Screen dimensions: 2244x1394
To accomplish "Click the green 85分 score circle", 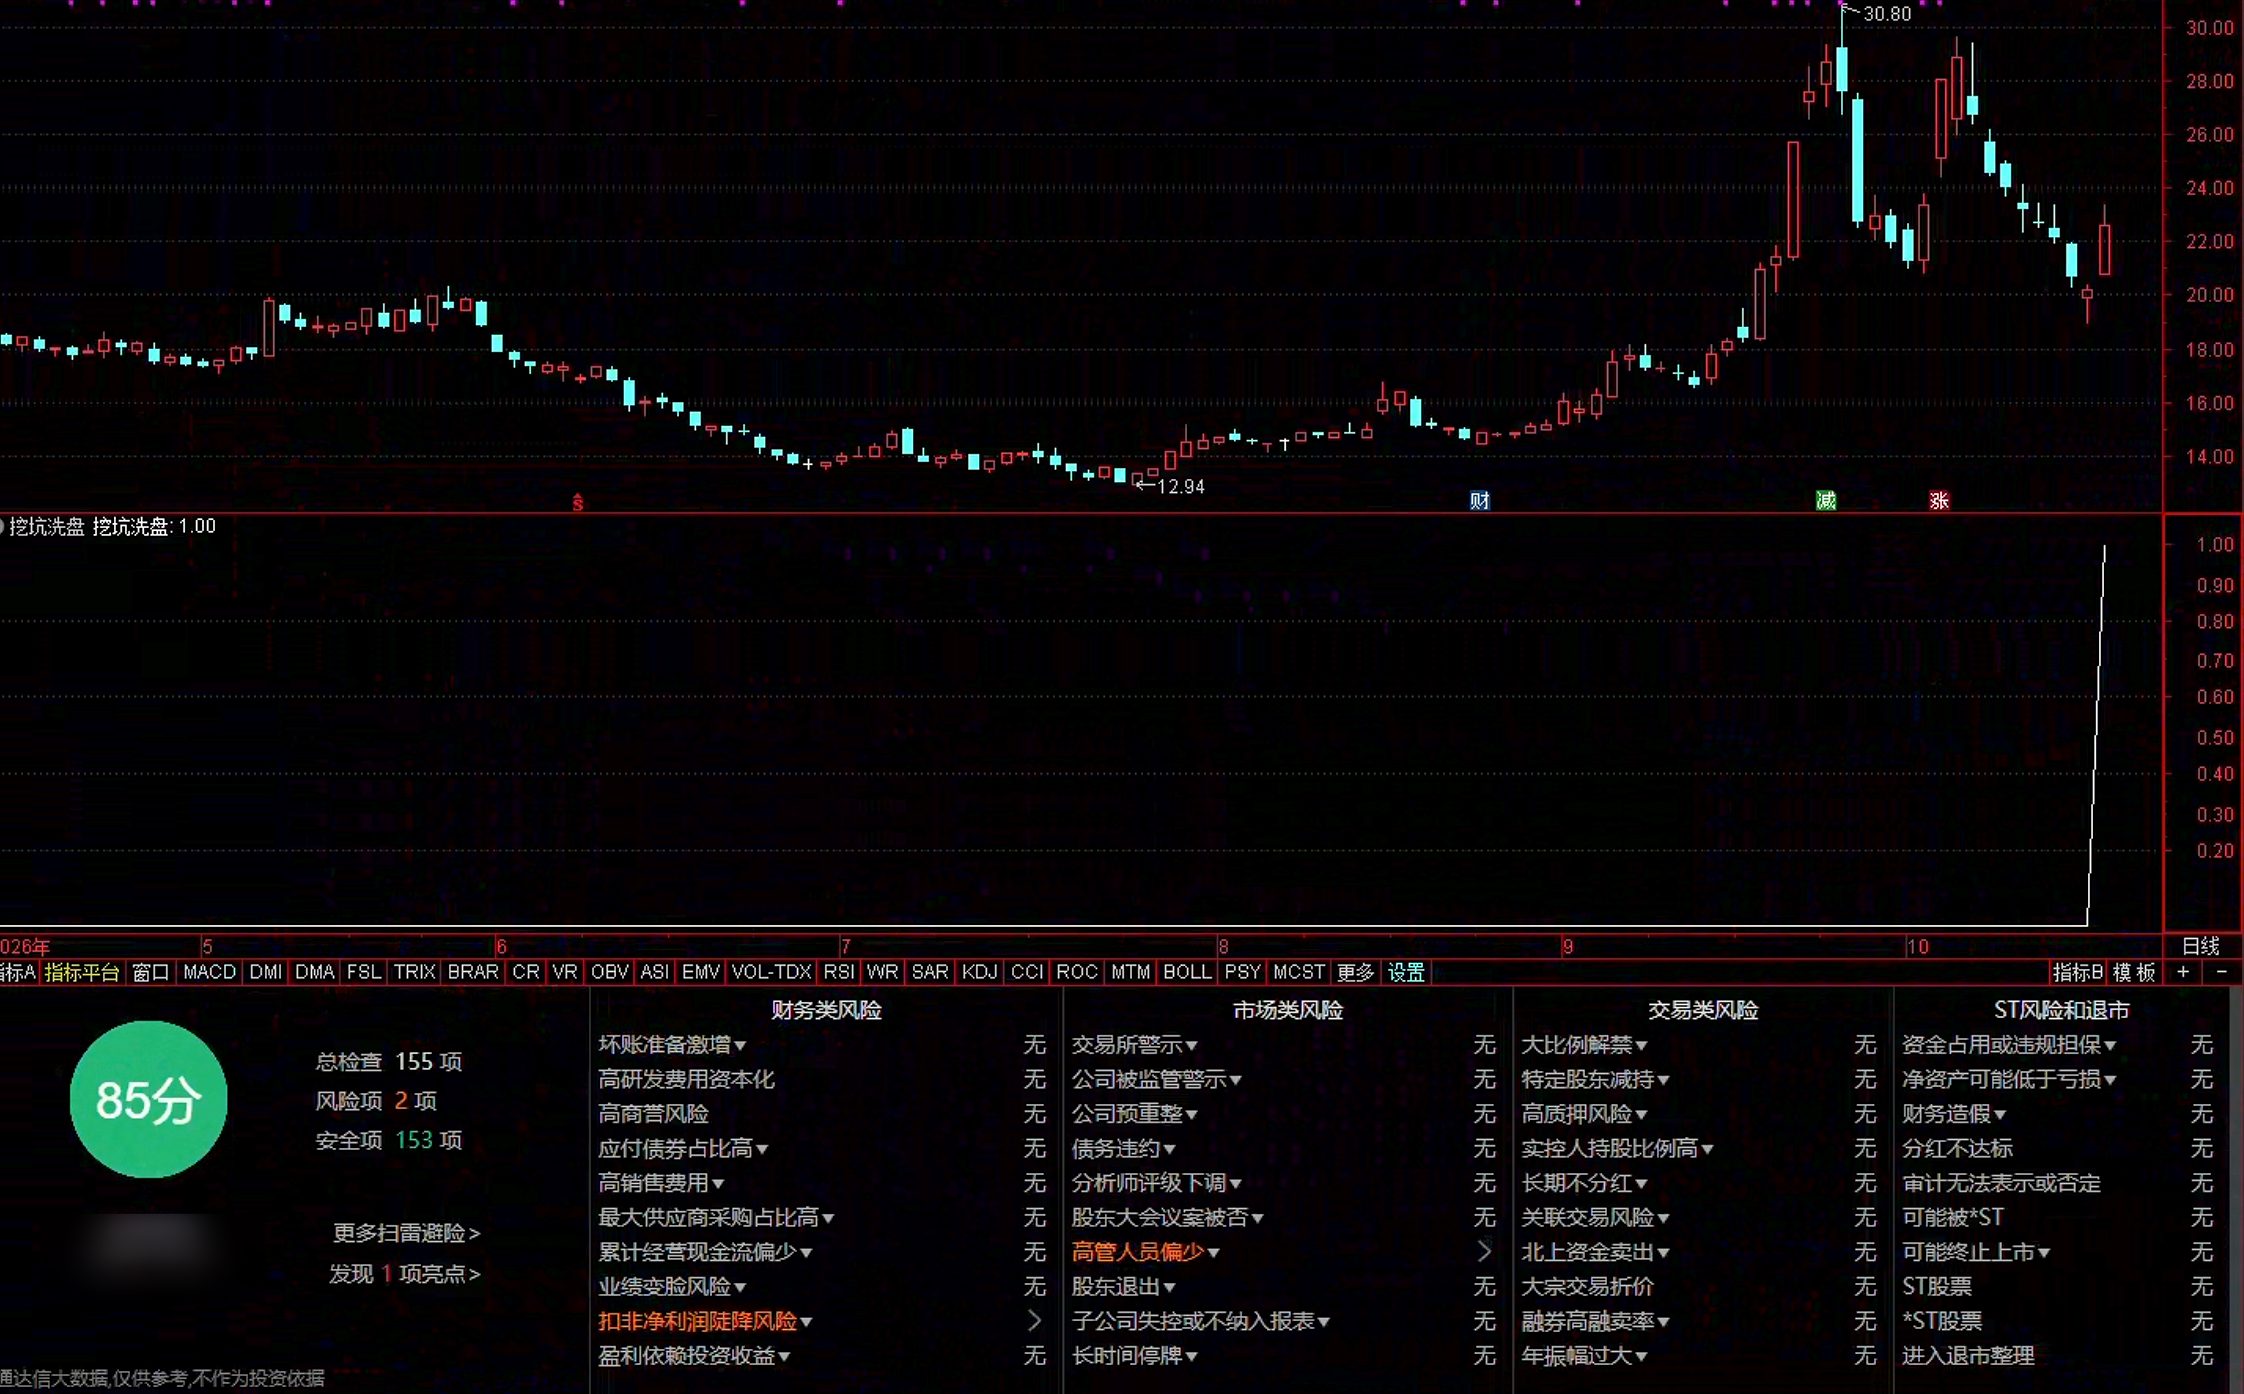I will [x=149, y=1099].
